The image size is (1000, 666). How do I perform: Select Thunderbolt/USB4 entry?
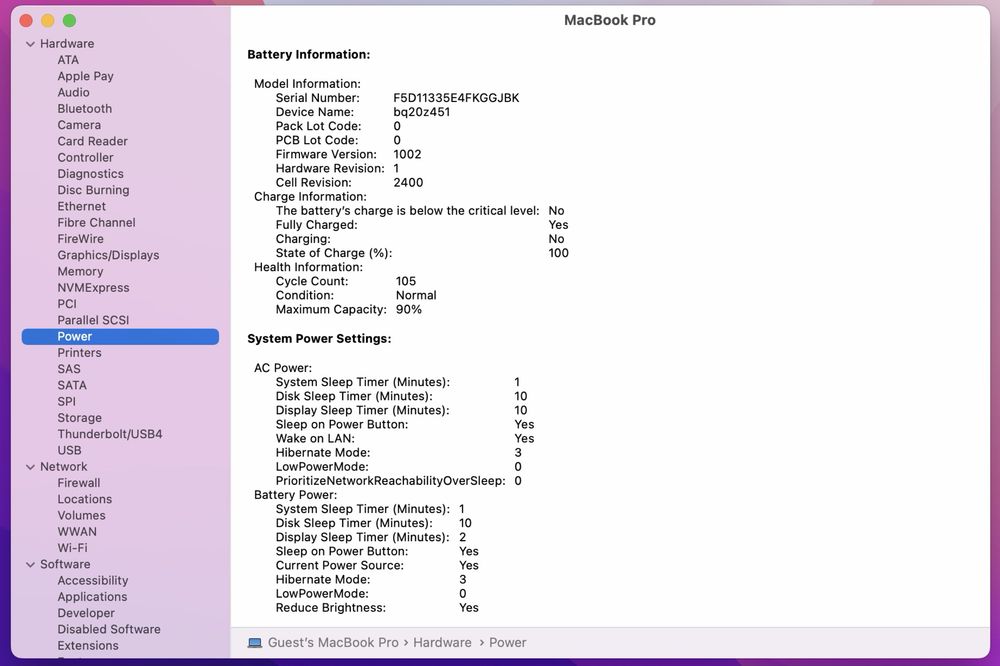point(110,434)
